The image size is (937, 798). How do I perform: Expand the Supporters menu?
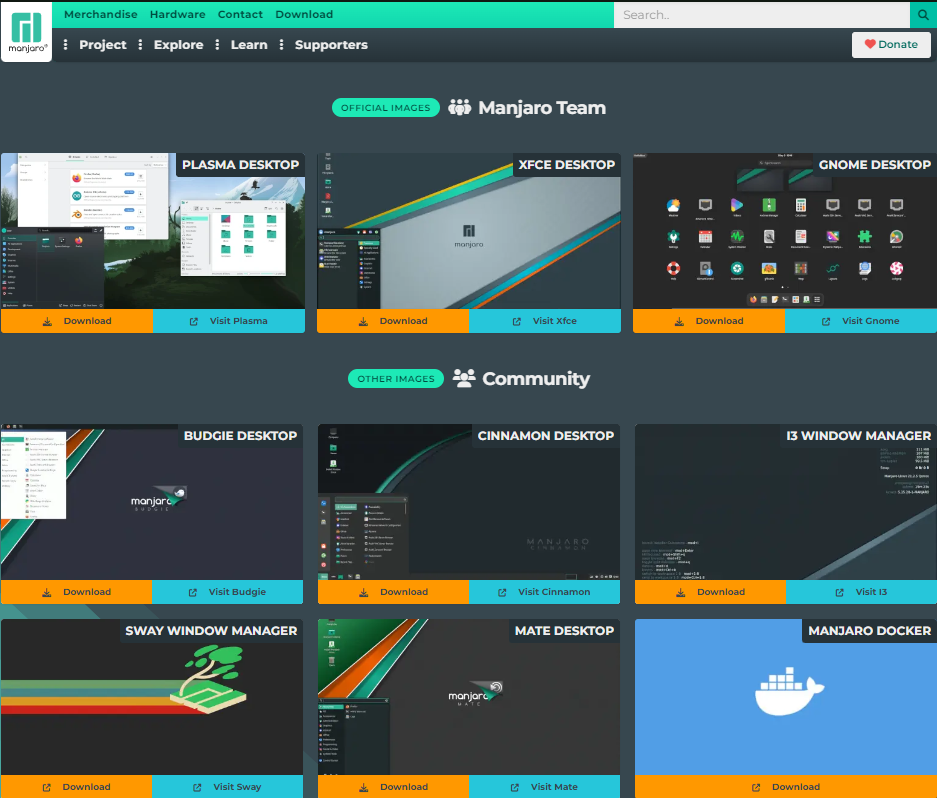330,44
